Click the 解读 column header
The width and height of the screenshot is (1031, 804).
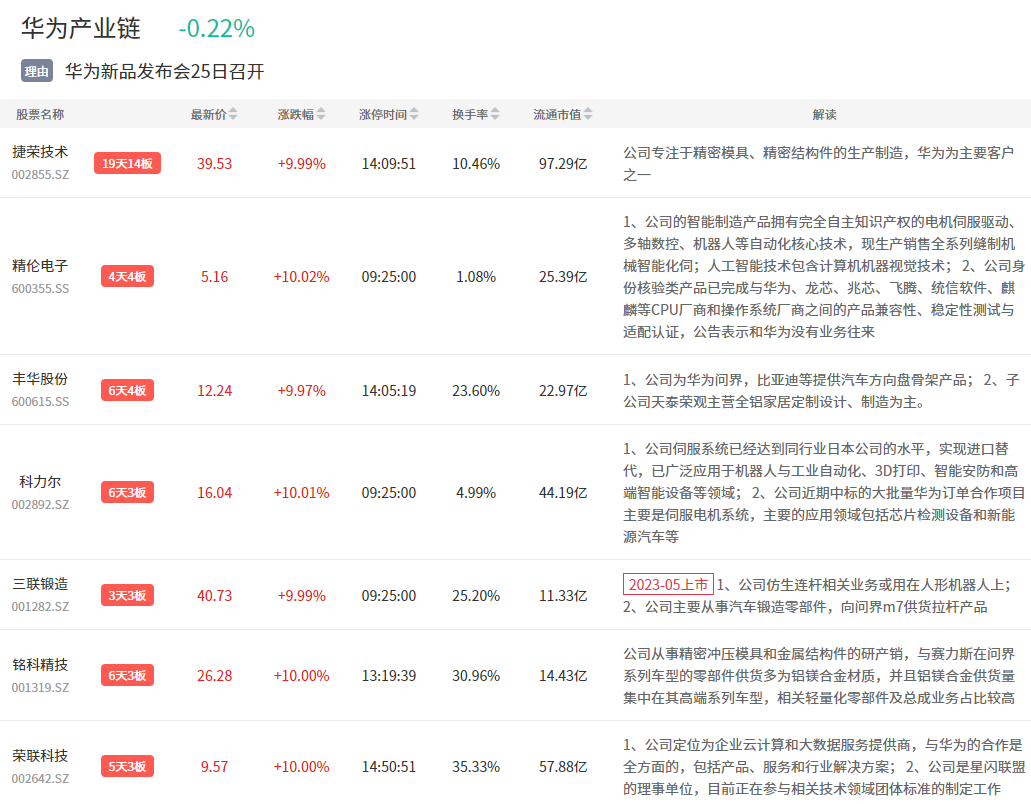825,114
